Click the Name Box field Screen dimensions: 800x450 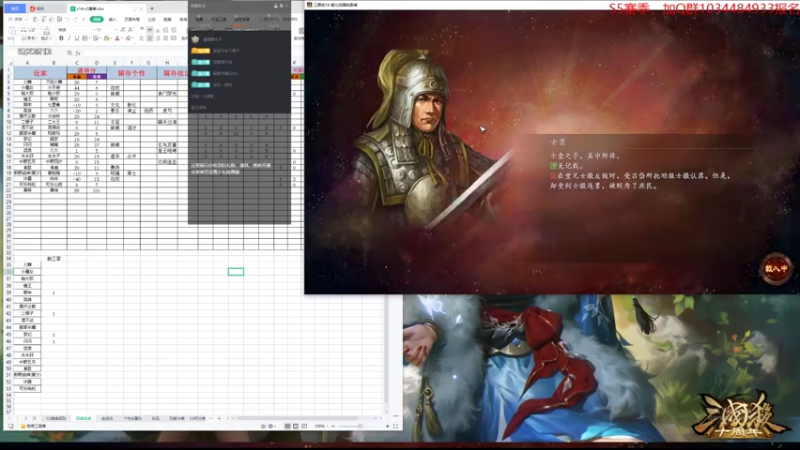[35, 52]
